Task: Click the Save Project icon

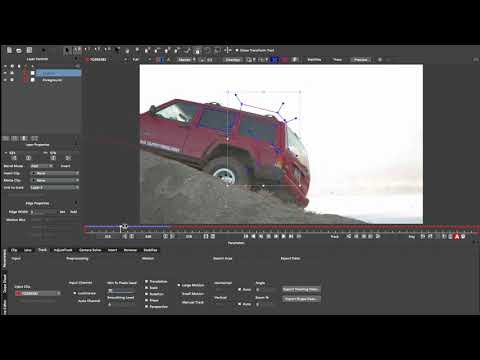Action: (29, 50)
